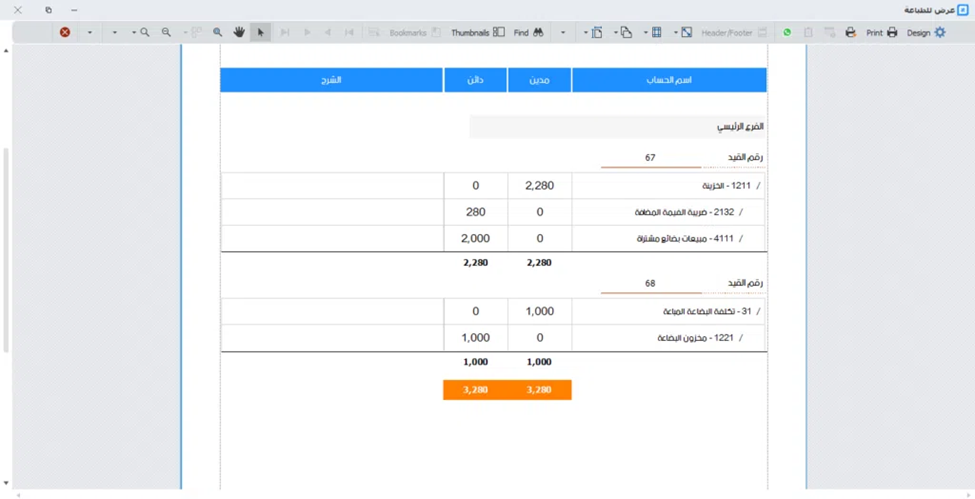
Task: Click the left vertical scrollbar track
Action: tap(6, 250)
